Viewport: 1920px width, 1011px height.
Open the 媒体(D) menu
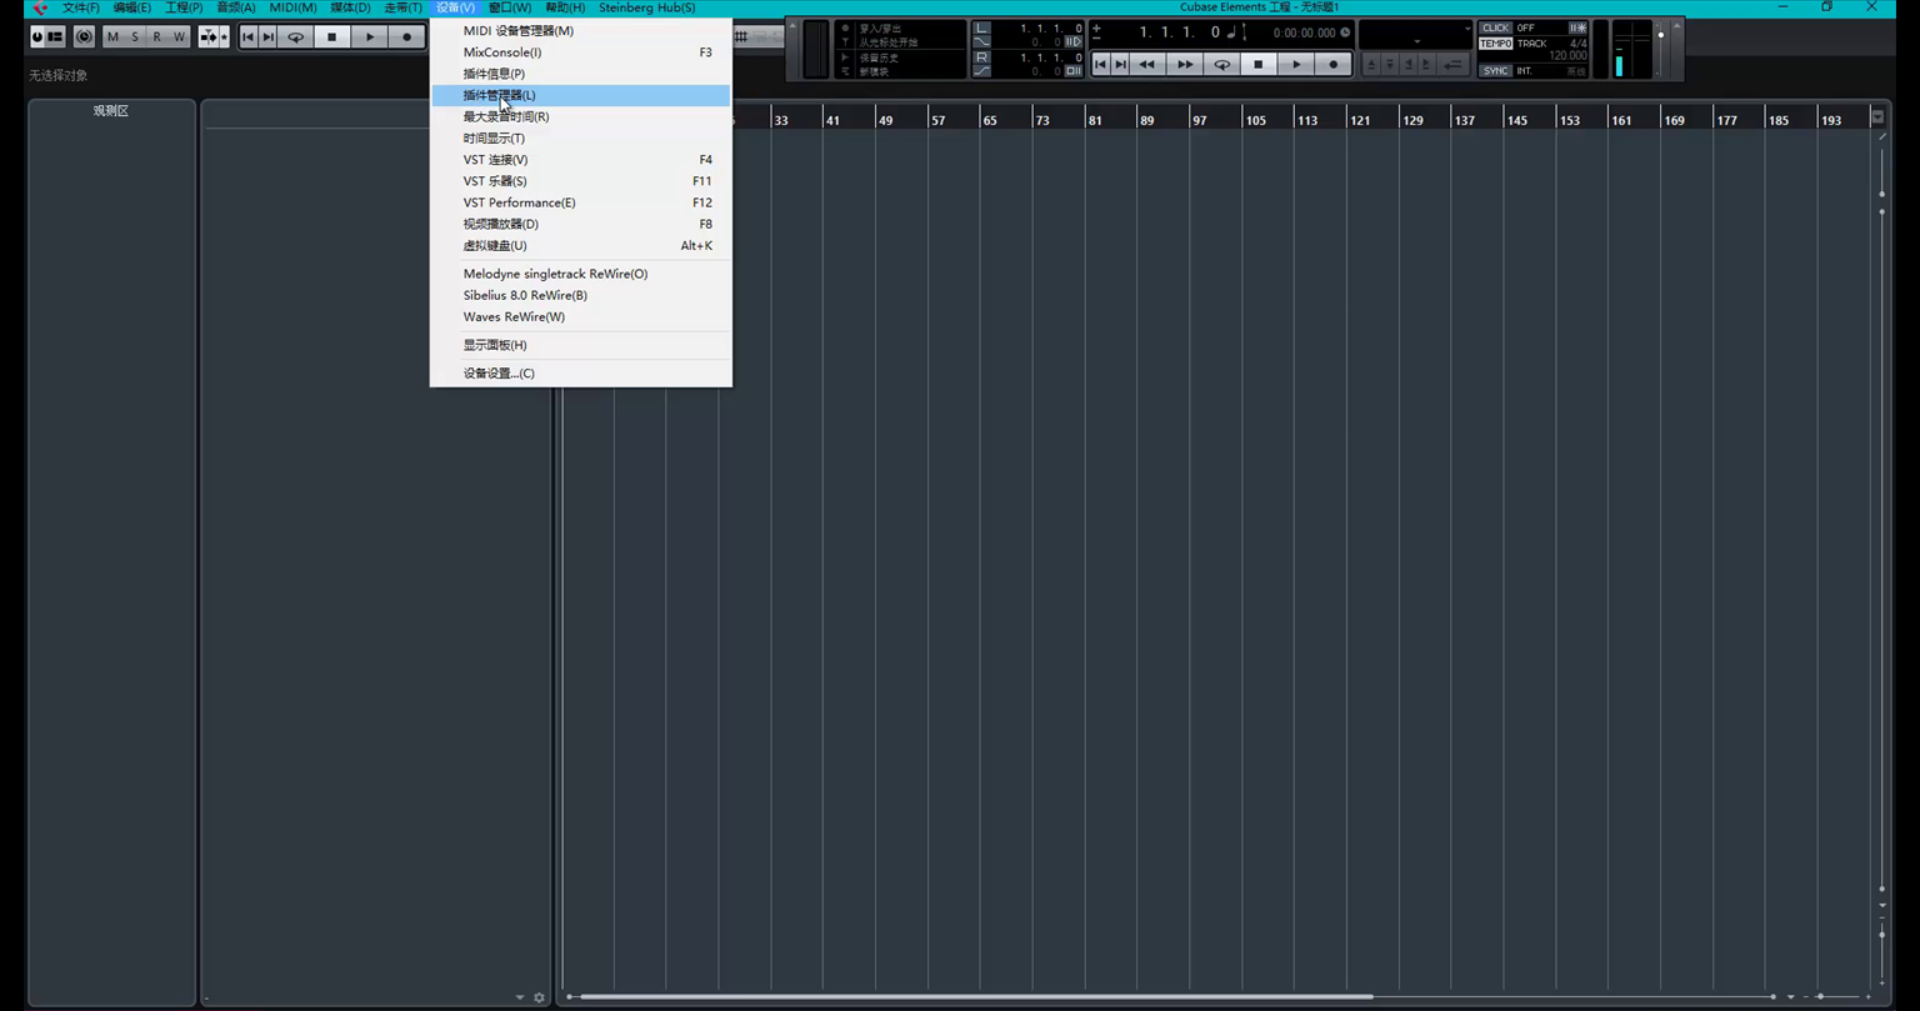[350, 8]
